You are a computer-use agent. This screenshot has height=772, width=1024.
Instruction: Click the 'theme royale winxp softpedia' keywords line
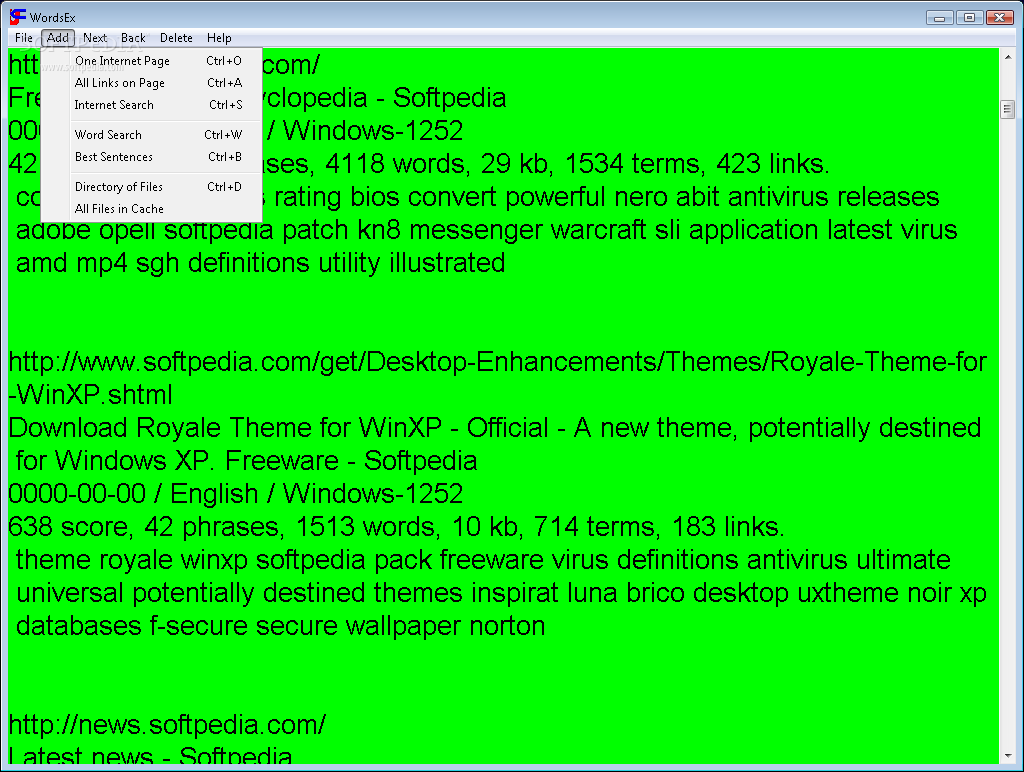click(x=483, y=560)
